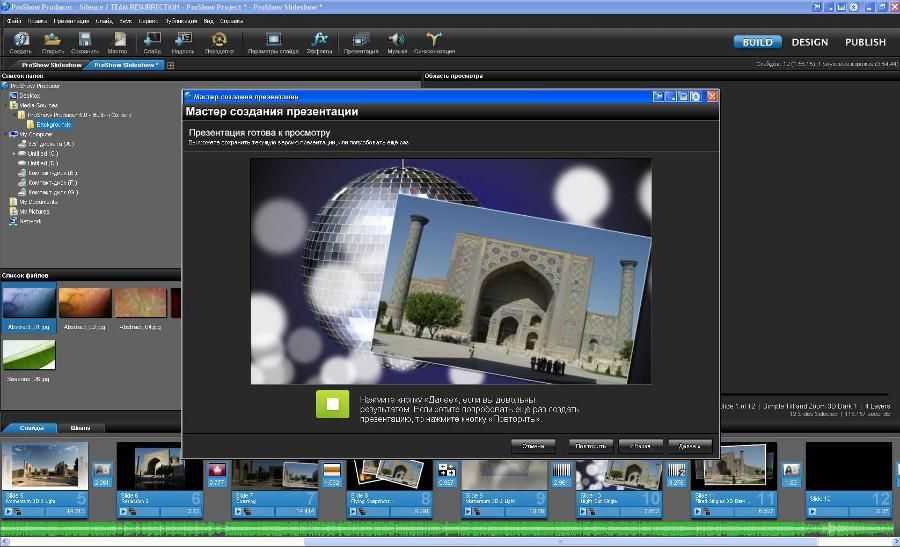Click the horizontal timeline scrollbar
The width and height of the screenshot is (900, 547).
pyautogui.click(x=560, y=542)
